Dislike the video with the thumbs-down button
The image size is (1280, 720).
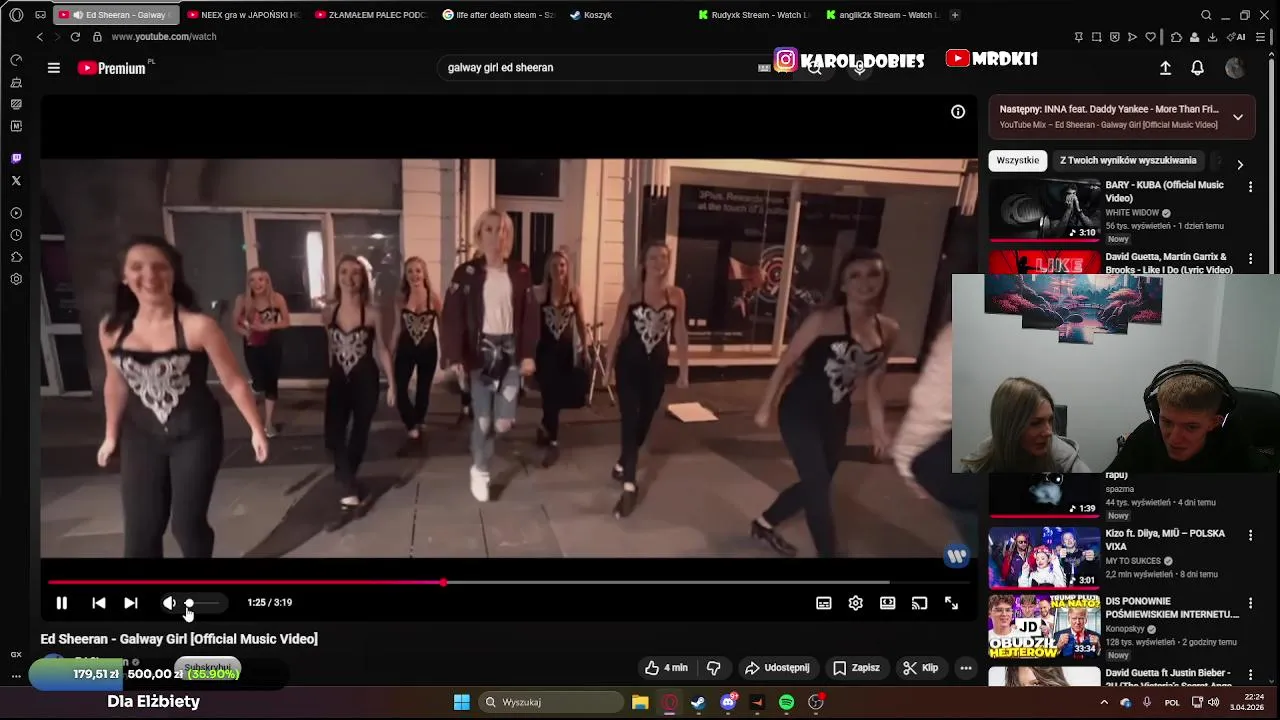tap(714, 668)
